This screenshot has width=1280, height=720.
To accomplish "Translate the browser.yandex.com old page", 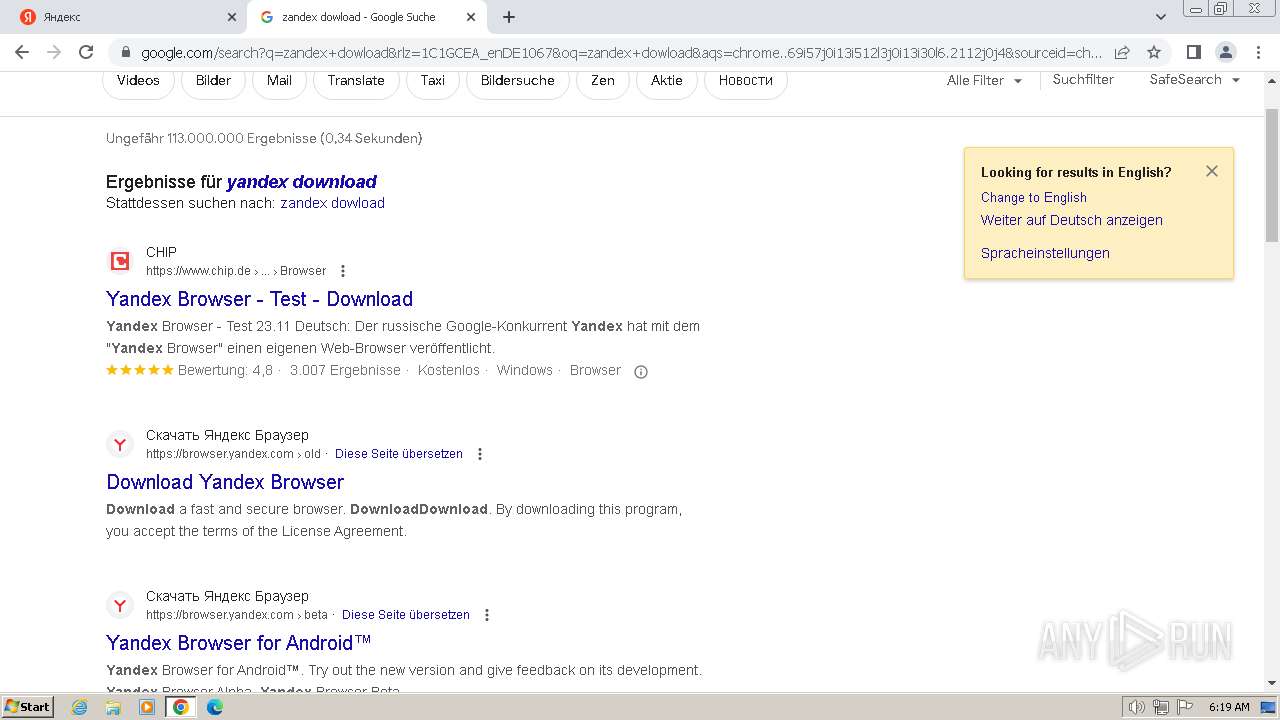I will point(399,454).
